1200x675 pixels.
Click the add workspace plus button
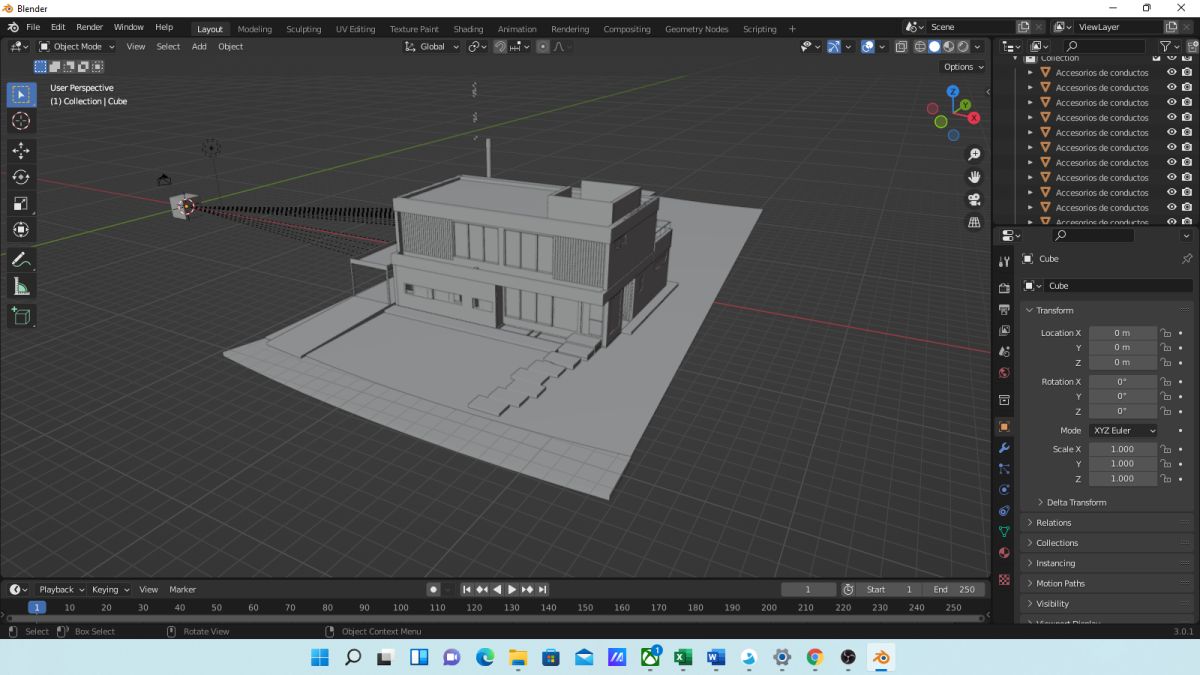point(793,29)
